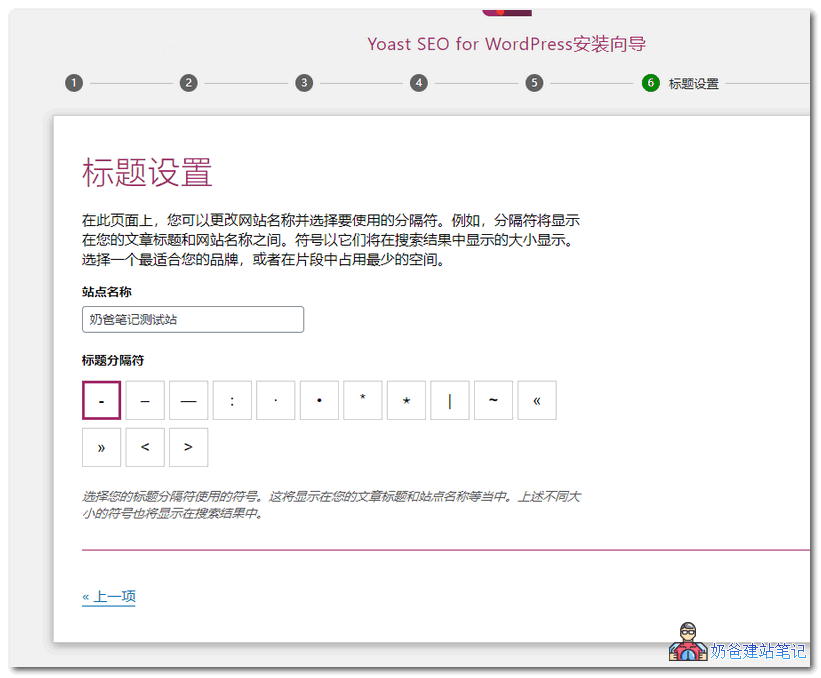Click the 上一项 previous step link
Viewport: 821px width, 678px height.
tap(108, 595)
